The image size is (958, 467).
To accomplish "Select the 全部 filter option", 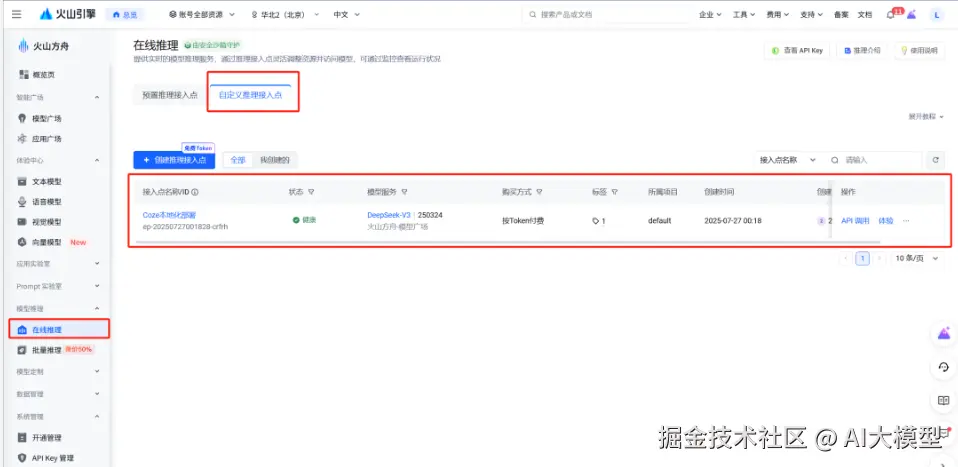I will [x=238, y=160].
